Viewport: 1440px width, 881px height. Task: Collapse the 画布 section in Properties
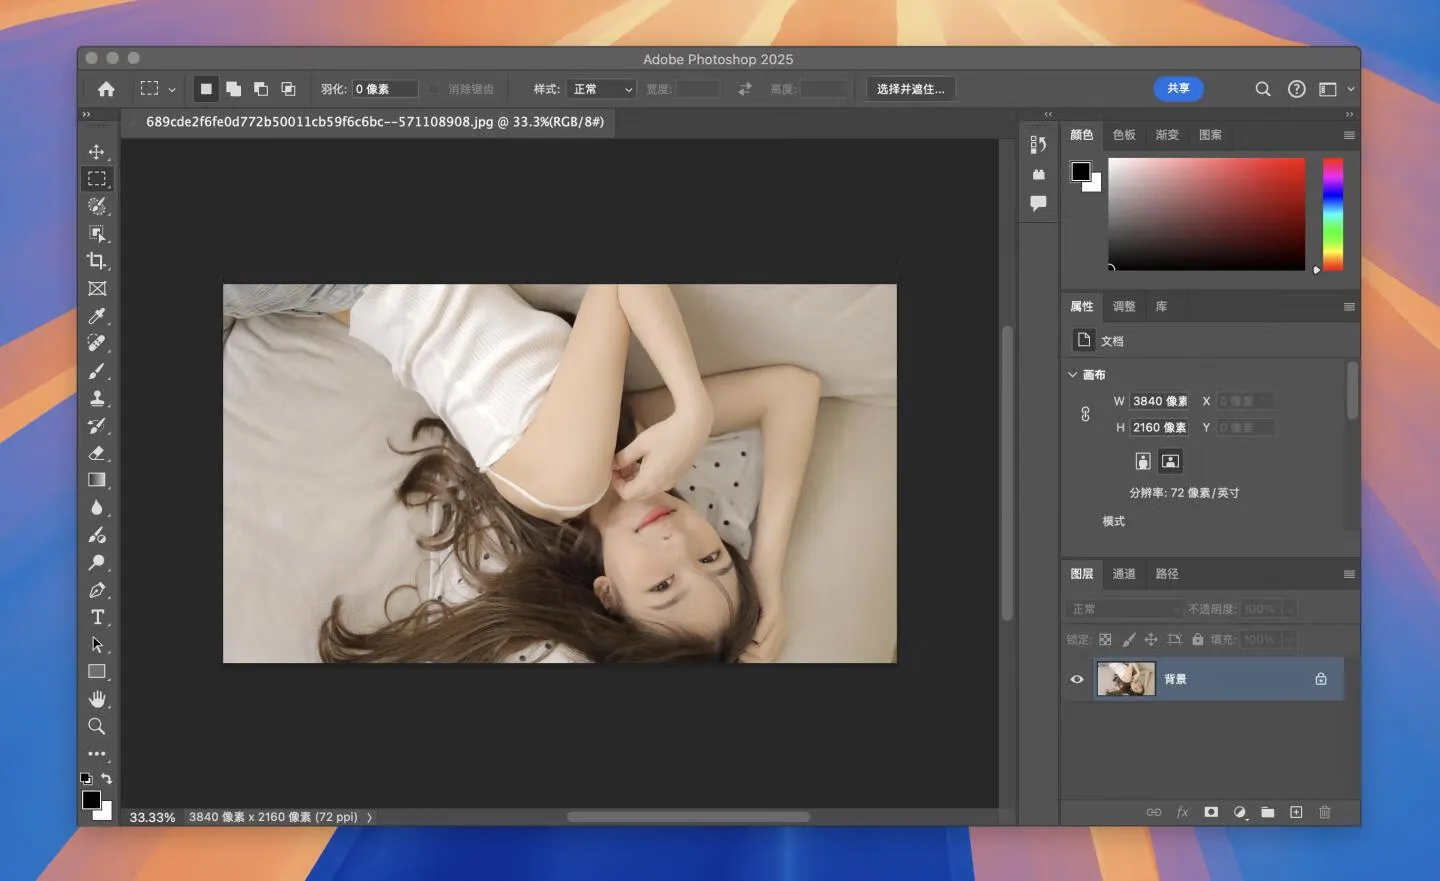pos(1072,374)
